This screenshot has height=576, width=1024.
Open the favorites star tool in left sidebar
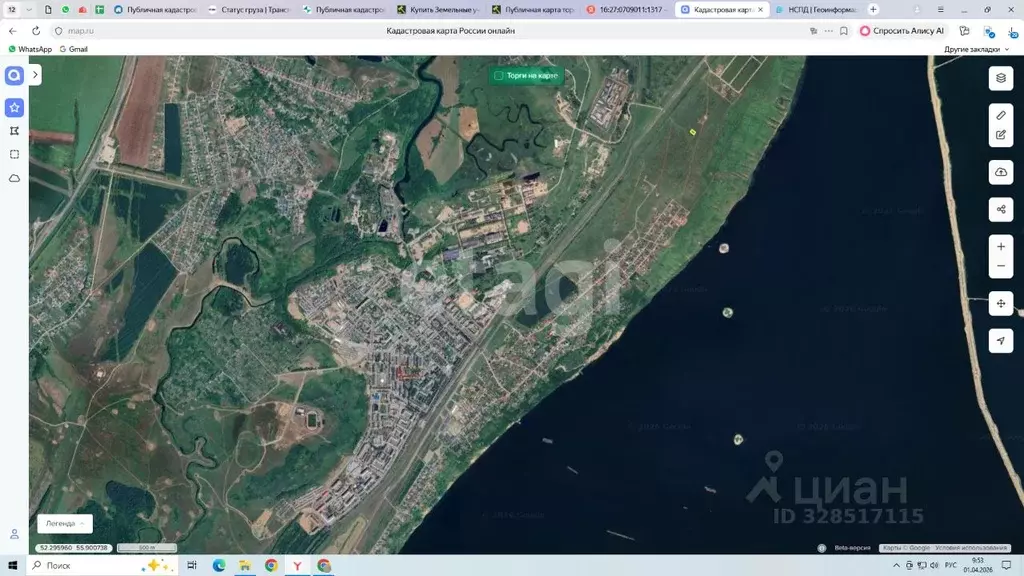tap(14, 107)
